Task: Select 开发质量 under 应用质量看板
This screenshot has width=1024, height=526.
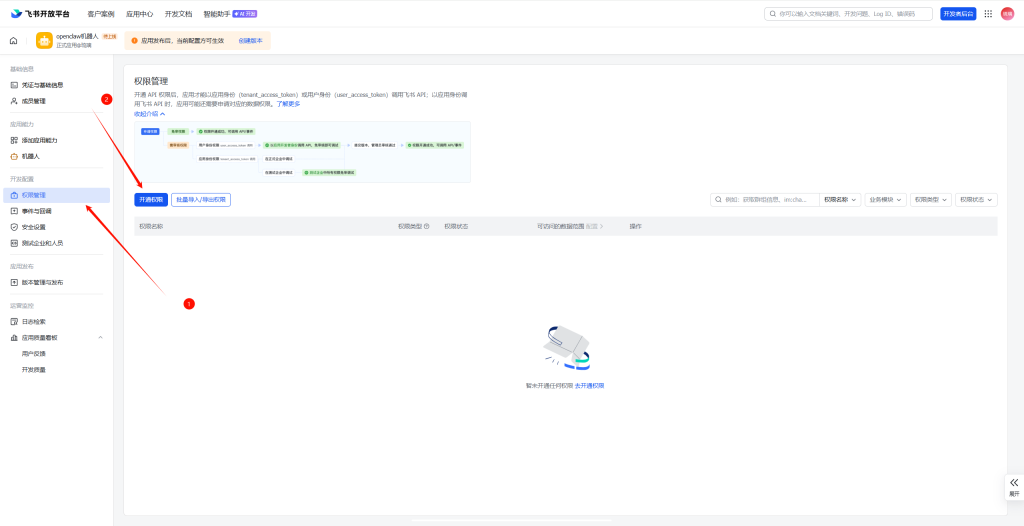Action: pos(34,370)
